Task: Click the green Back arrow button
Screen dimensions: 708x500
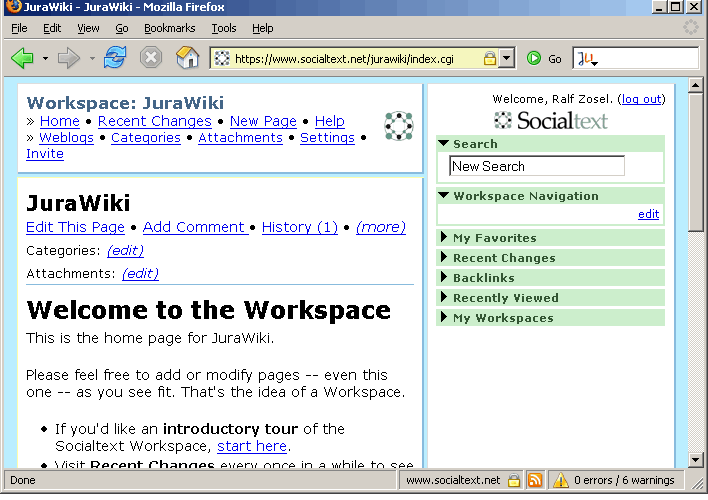Action: [22, 58]
